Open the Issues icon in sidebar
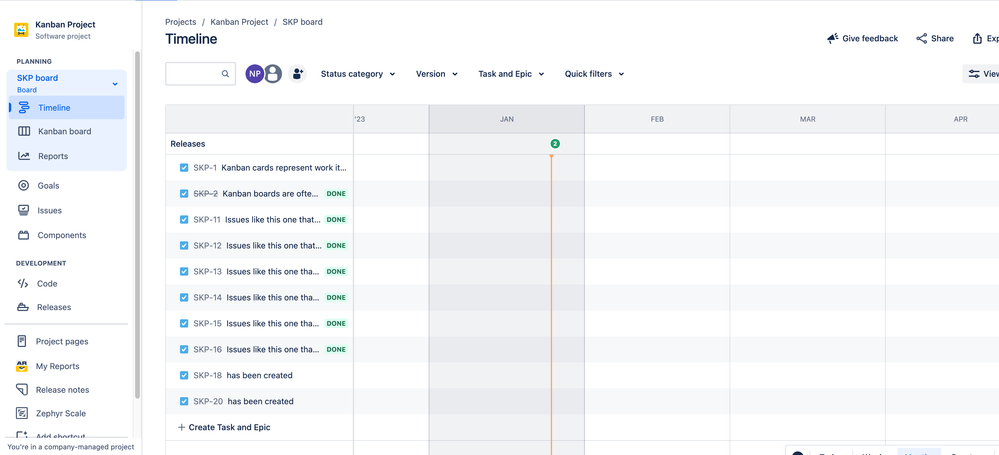This screenshot has height=455, width=999. click(24, 210)
